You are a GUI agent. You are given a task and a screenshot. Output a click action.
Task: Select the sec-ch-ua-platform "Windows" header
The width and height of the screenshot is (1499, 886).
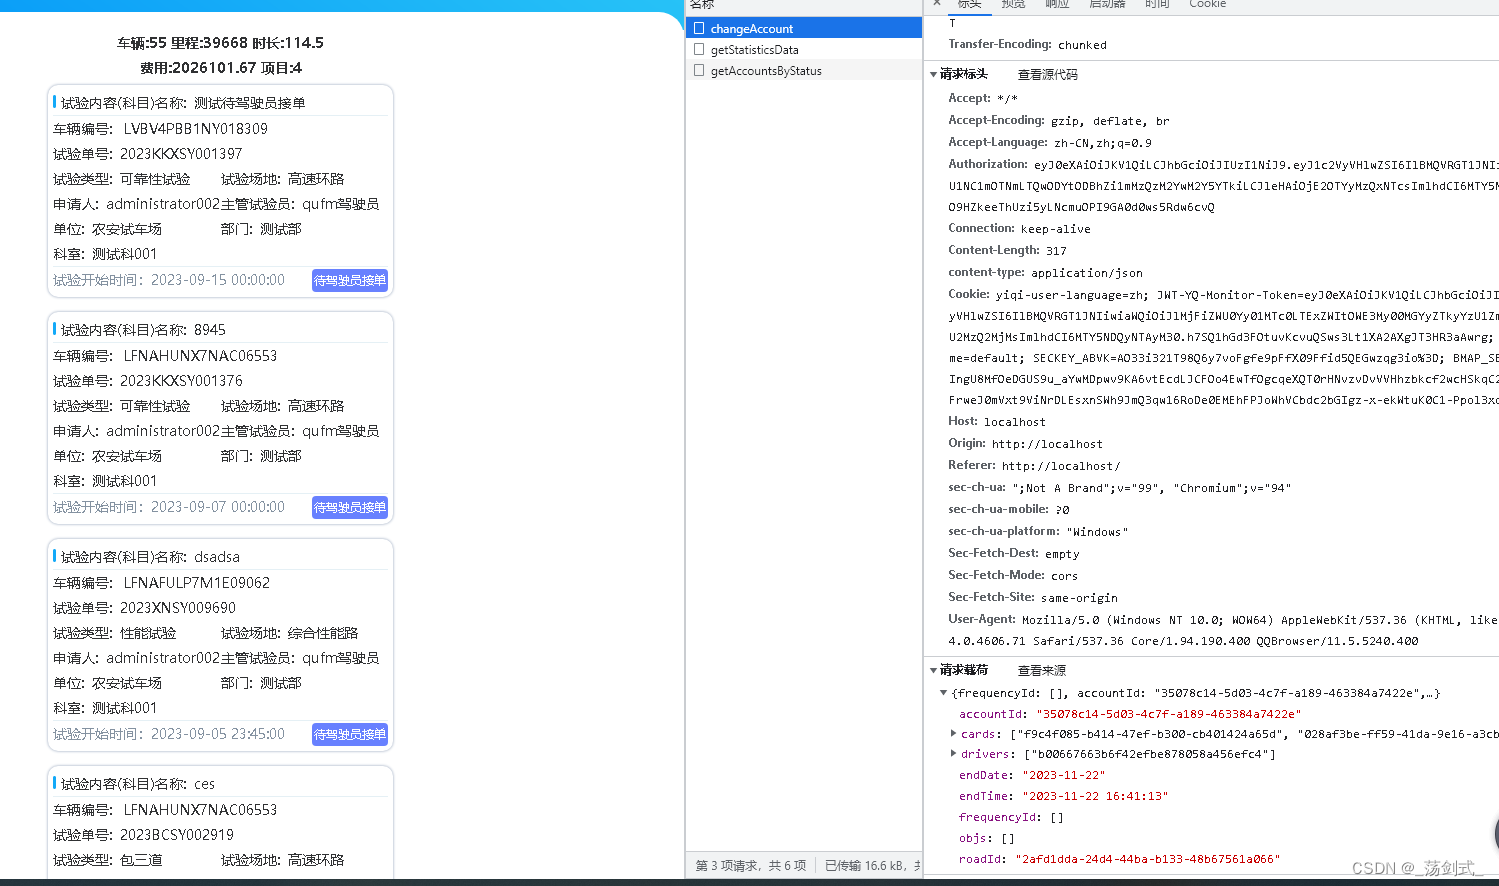pos(1038,532)
